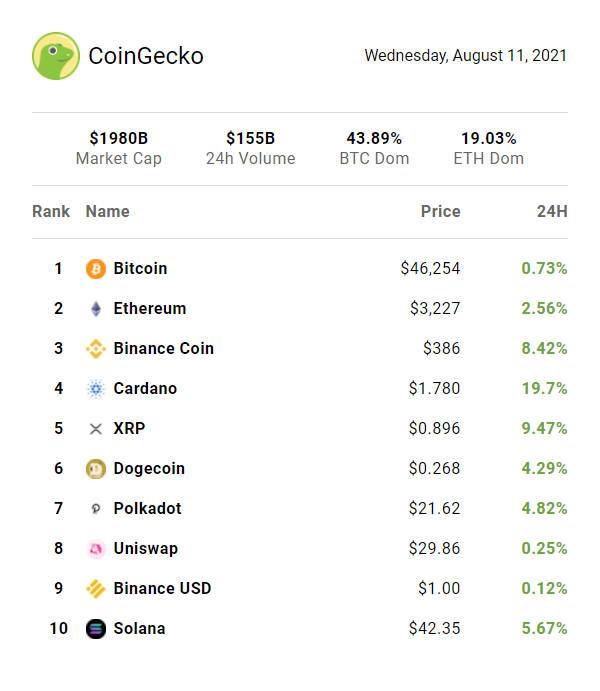Click the Ethereum diamond icon

pyautogui.click(x=96, y=309)
